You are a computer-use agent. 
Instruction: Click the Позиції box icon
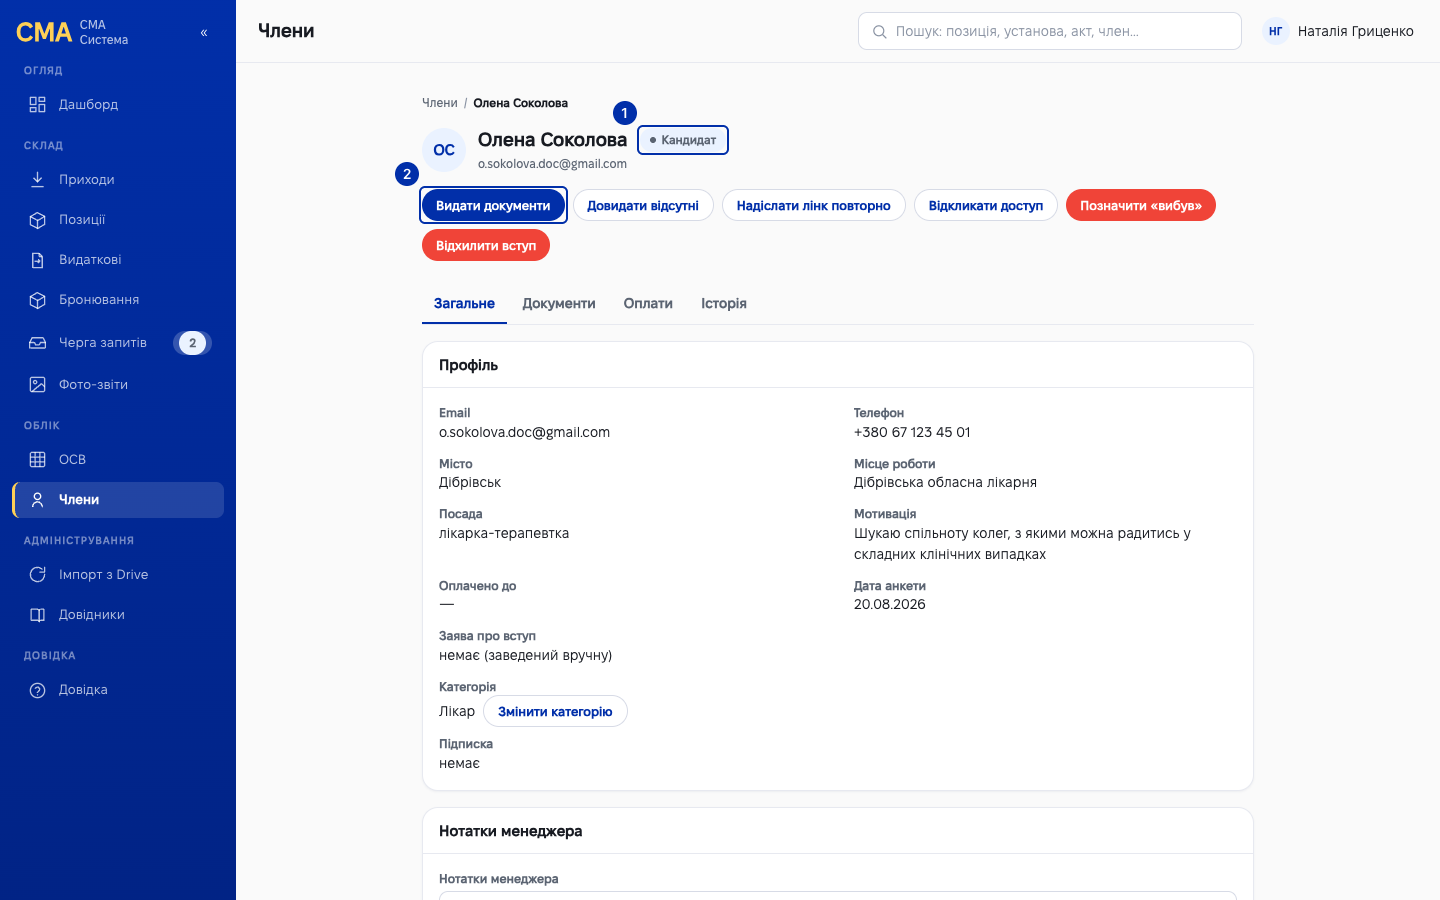click(x=38, y=220)
